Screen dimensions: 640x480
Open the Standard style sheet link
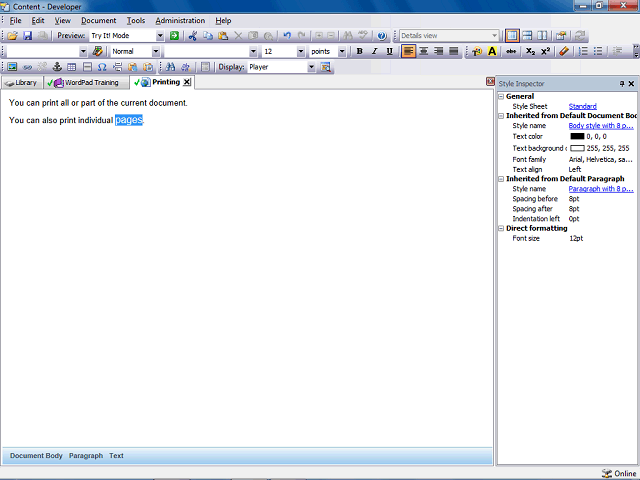582,107
